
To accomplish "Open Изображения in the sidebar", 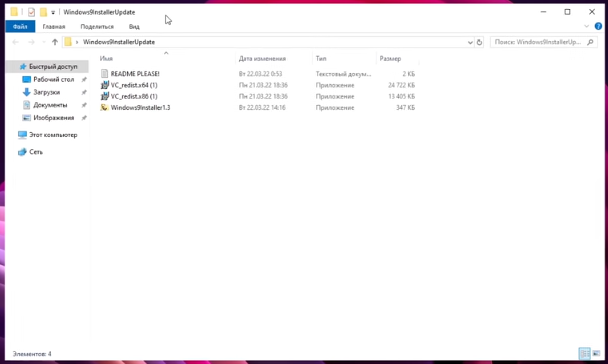I will (x=54, y=118).
